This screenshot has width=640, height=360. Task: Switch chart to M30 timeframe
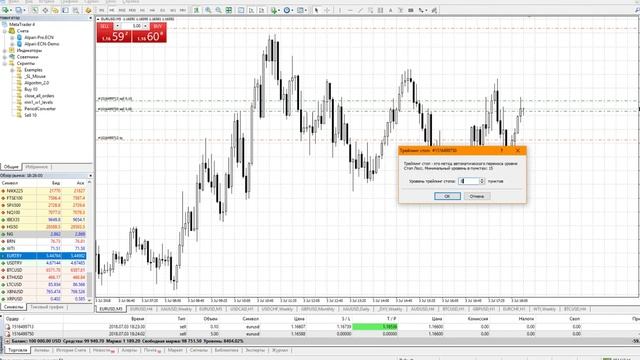click(132, 10)
